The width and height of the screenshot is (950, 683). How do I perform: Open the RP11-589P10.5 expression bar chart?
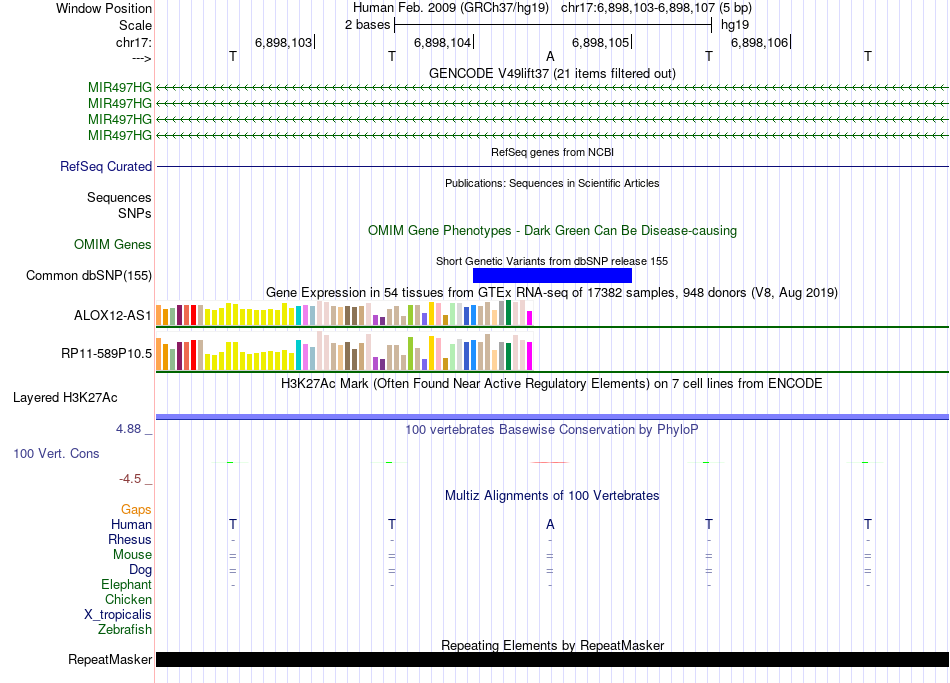344,351
